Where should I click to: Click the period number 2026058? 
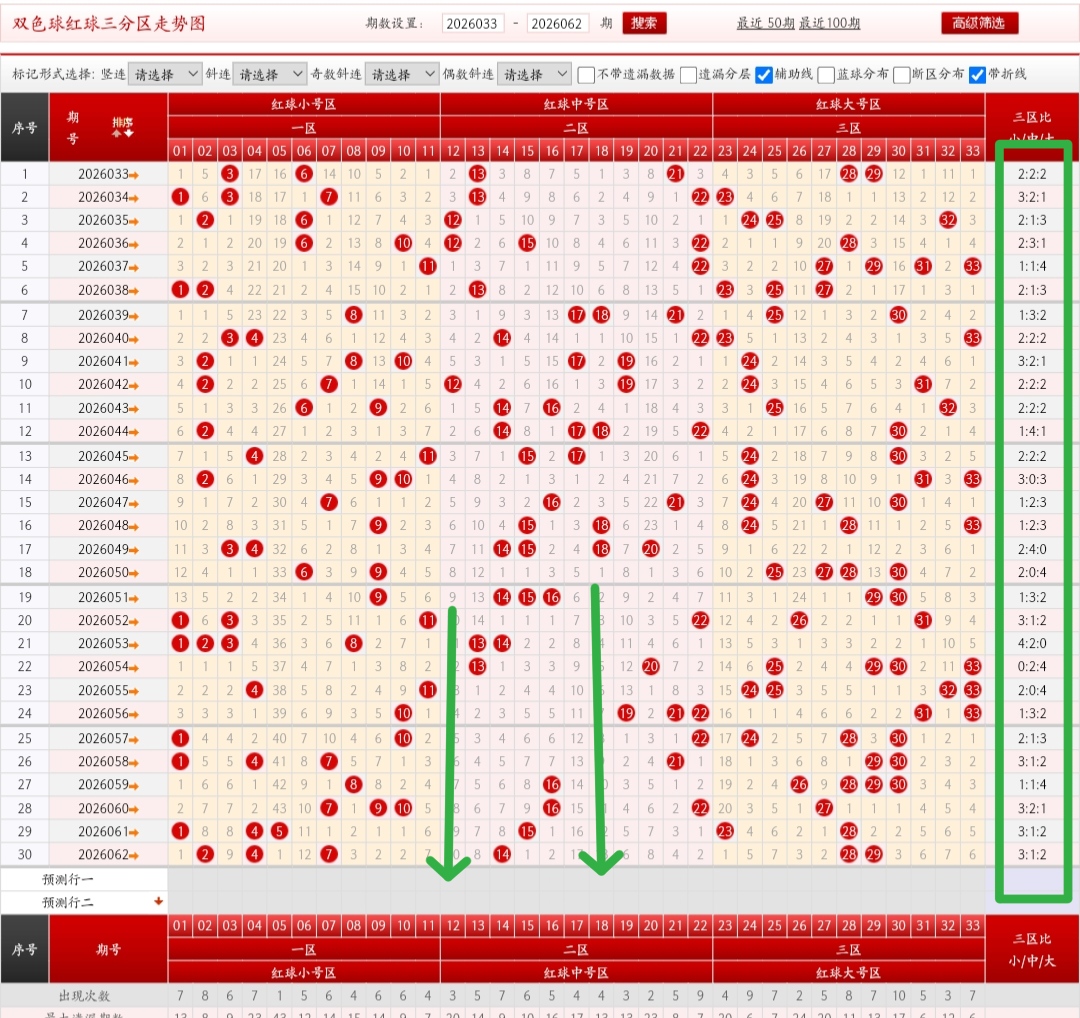tap(103, 761)
